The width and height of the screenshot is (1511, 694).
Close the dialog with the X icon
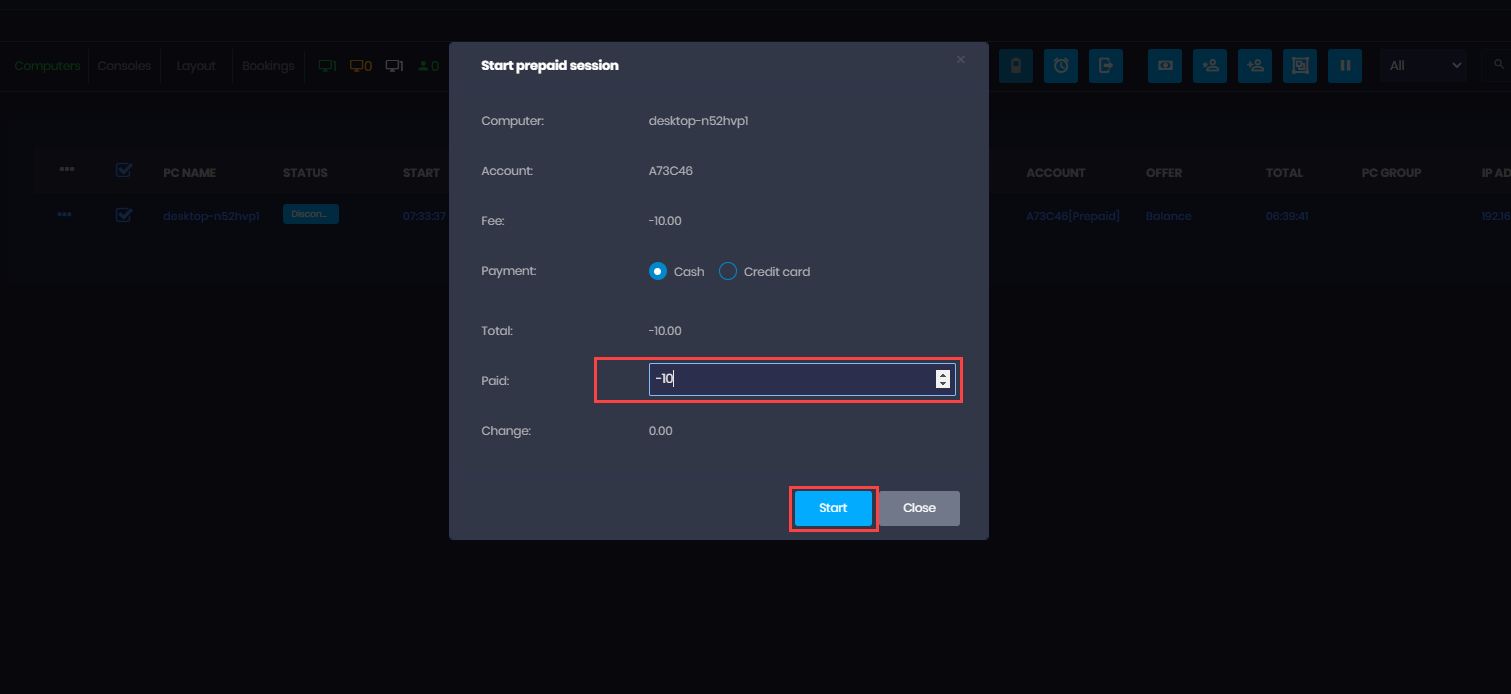(x=961, y=60)
